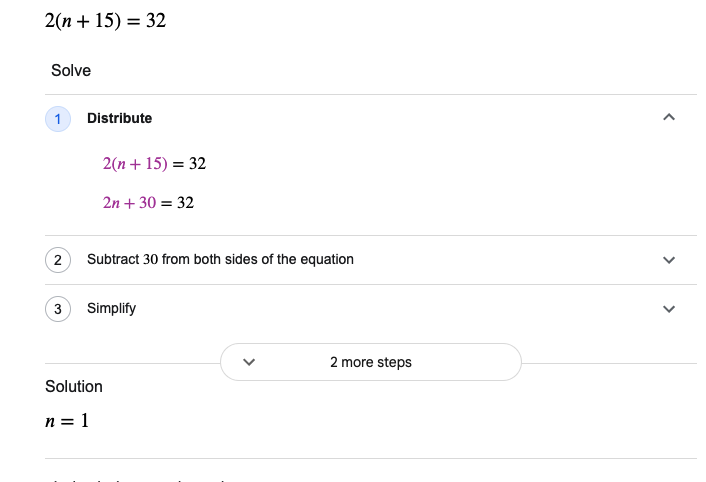Screen dimensions: 706x482
Task: Click the step 1 number circle
Action: pyautogui.click(x=58, y=119)
